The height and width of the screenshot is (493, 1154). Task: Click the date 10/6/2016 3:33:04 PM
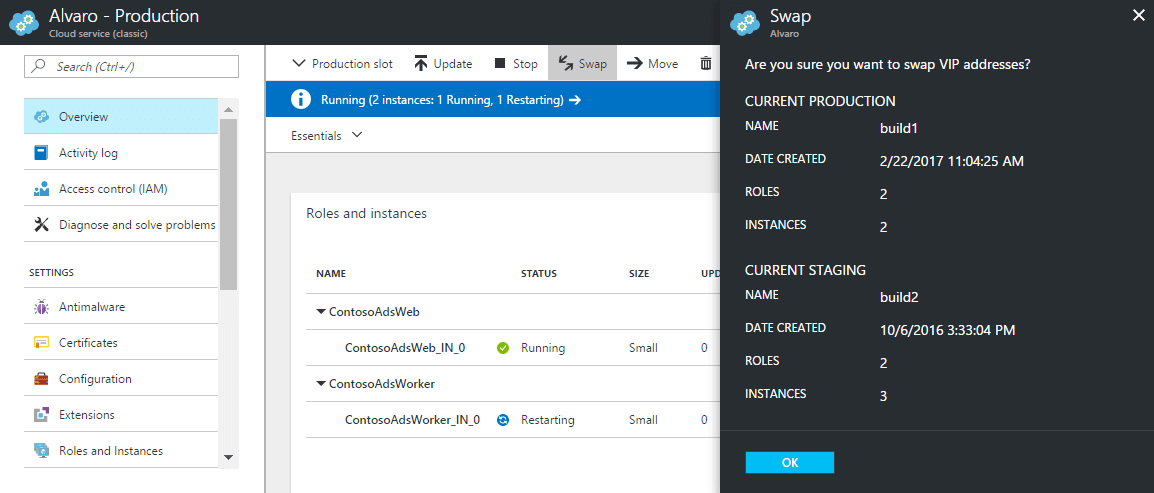(947, 330)
